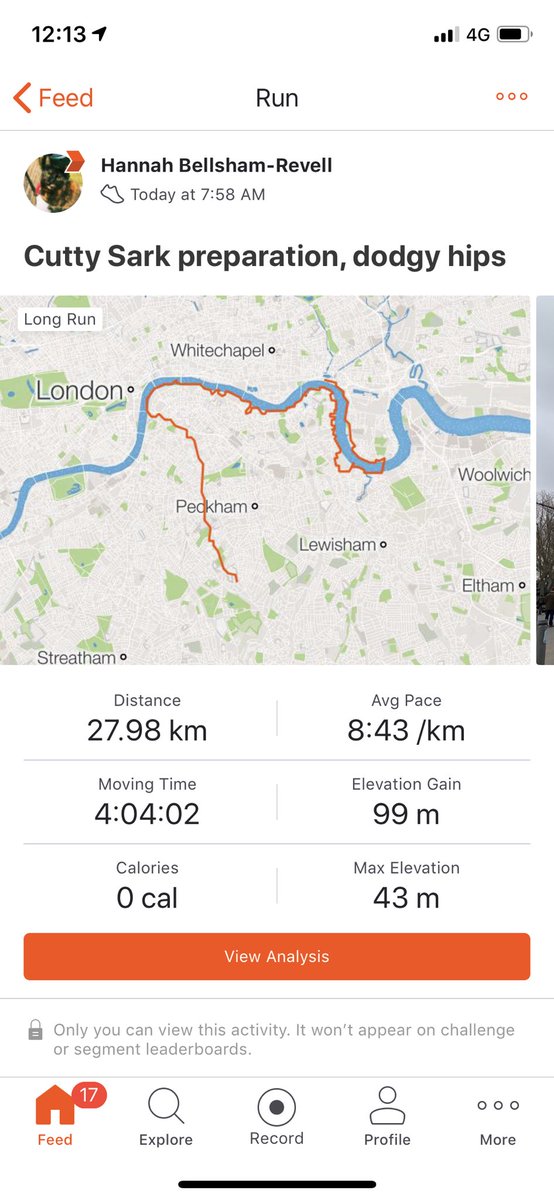Image resolution: width=554 pixels, height=1200 pixels.
Task: Tap the activity title Cutty Sark preparation
Action: tap(265, 255)
